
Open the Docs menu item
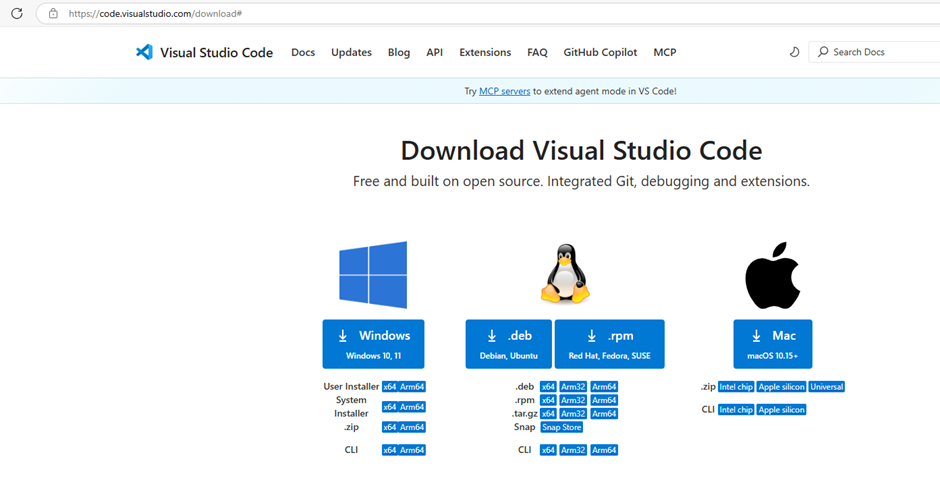pos(303,52)
